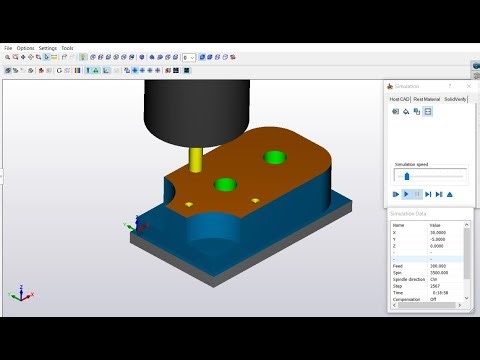Image resolution: width=480 pixels, height=360 pixels.
Task: Click the overlapping squares compare icon
Action: click(417, 111)
